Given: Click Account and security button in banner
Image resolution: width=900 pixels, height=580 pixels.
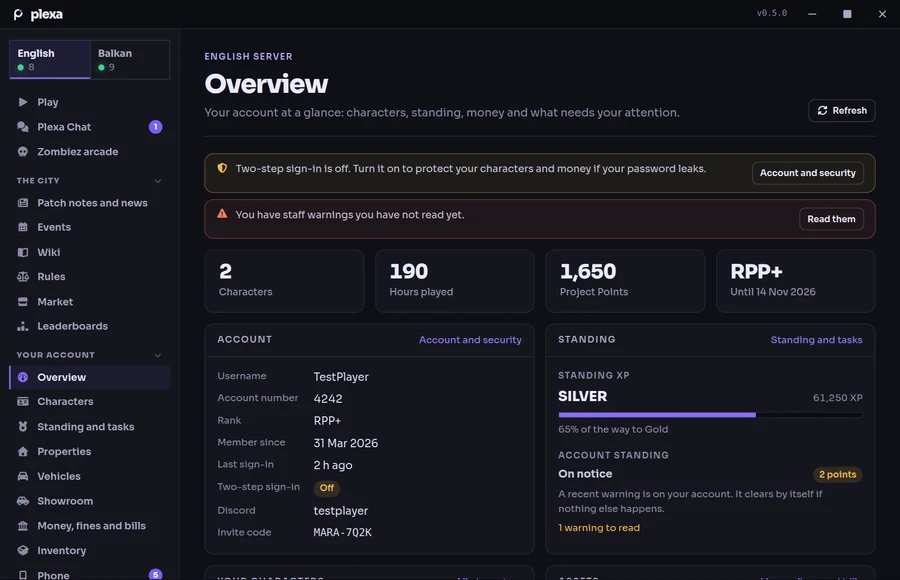Looking at the screenshot, I should (x=808, y=173).
